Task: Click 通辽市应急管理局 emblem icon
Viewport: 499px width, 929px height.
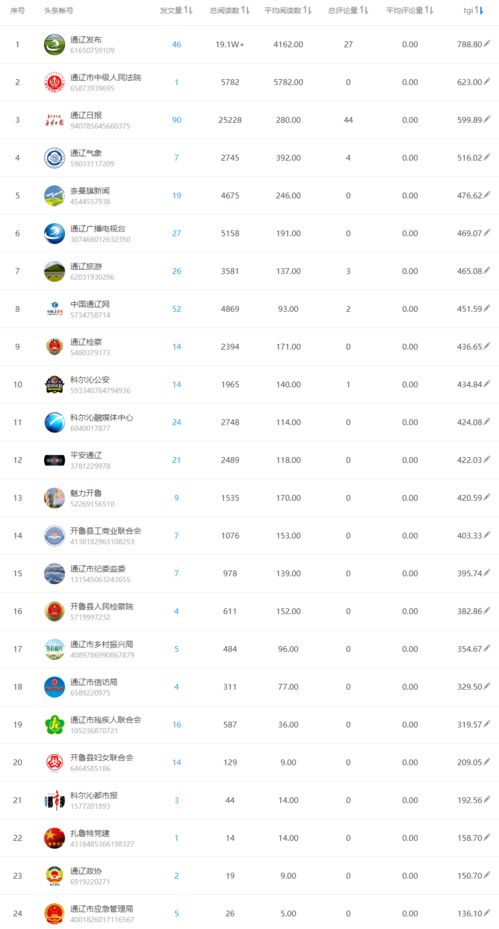Action: coord(55,914)
